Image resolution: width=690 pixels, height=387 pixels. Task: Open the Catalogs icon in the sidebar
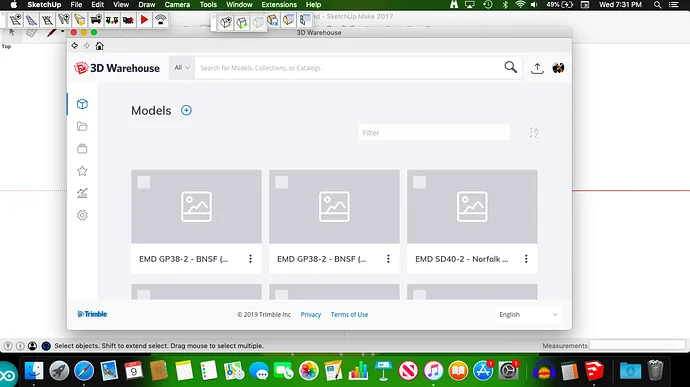click(x=82, y=149)
